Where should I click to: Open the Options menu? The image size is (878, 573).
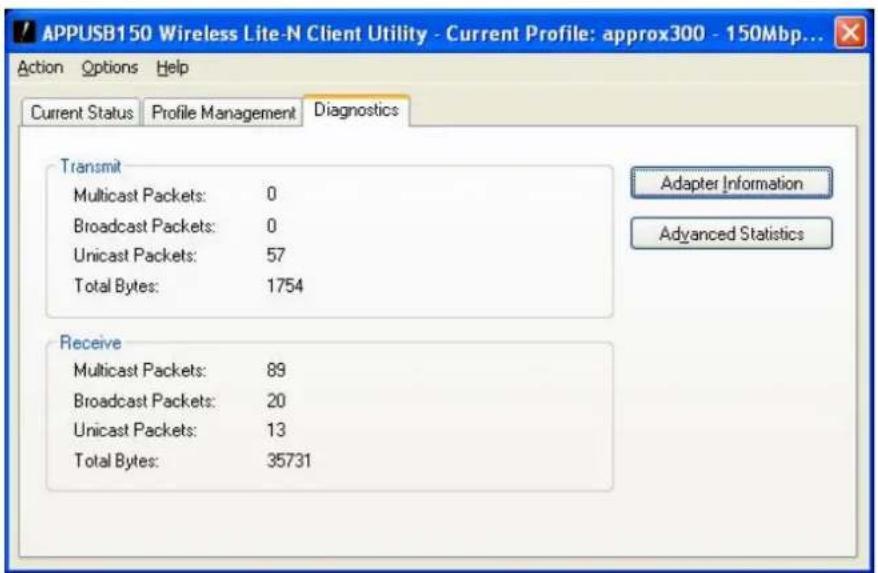point(110,68)
